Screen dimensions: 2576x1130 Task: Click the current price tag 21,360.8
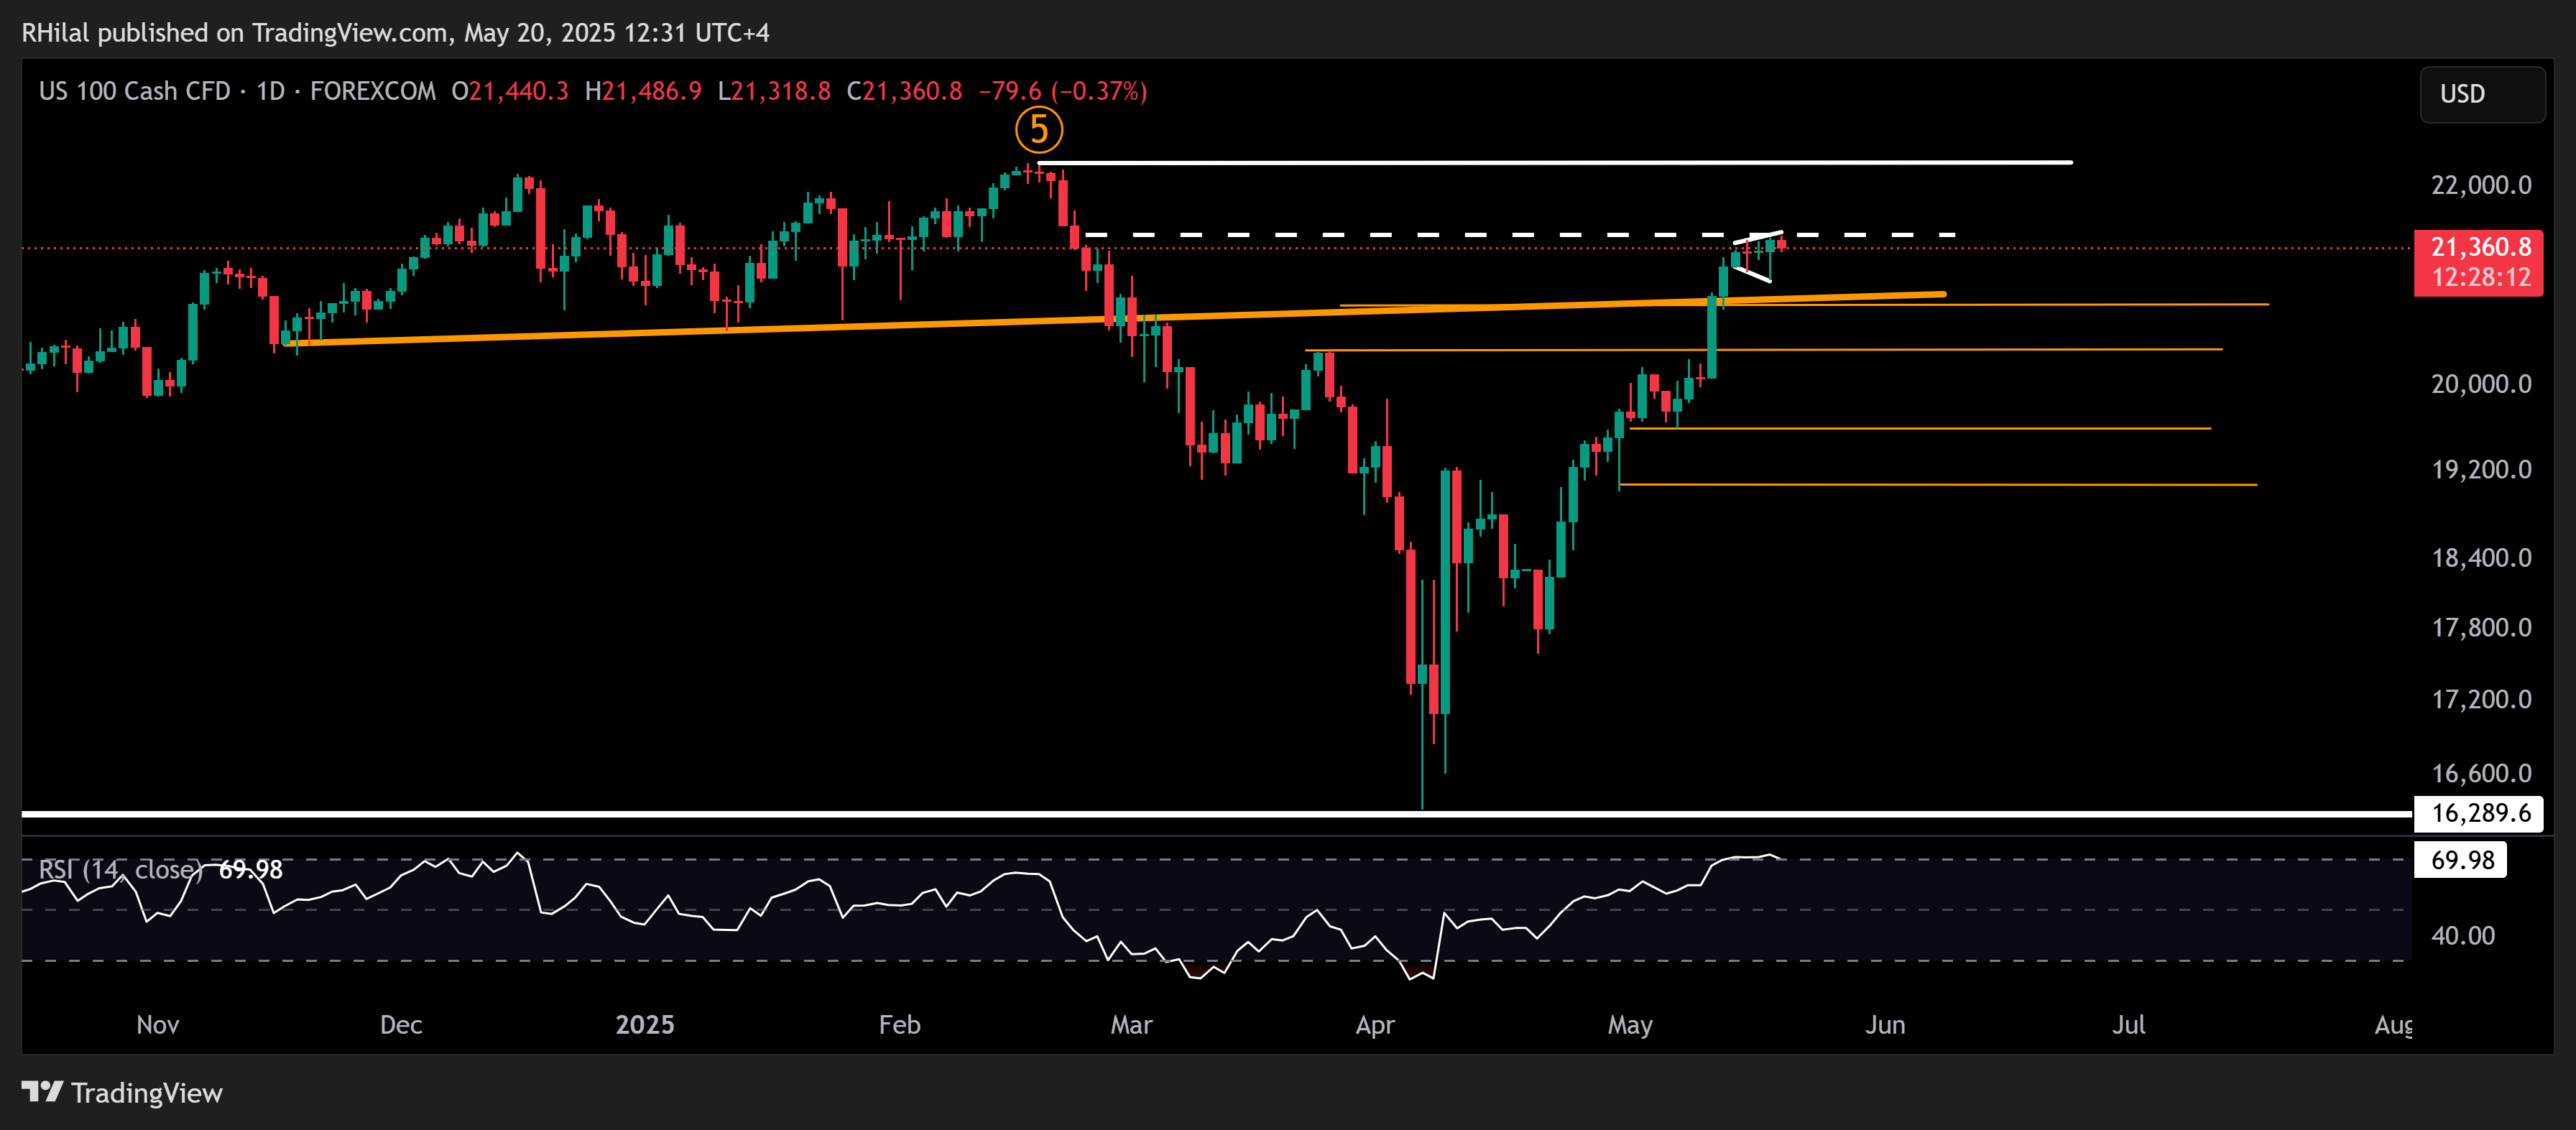pos(2480,262)
